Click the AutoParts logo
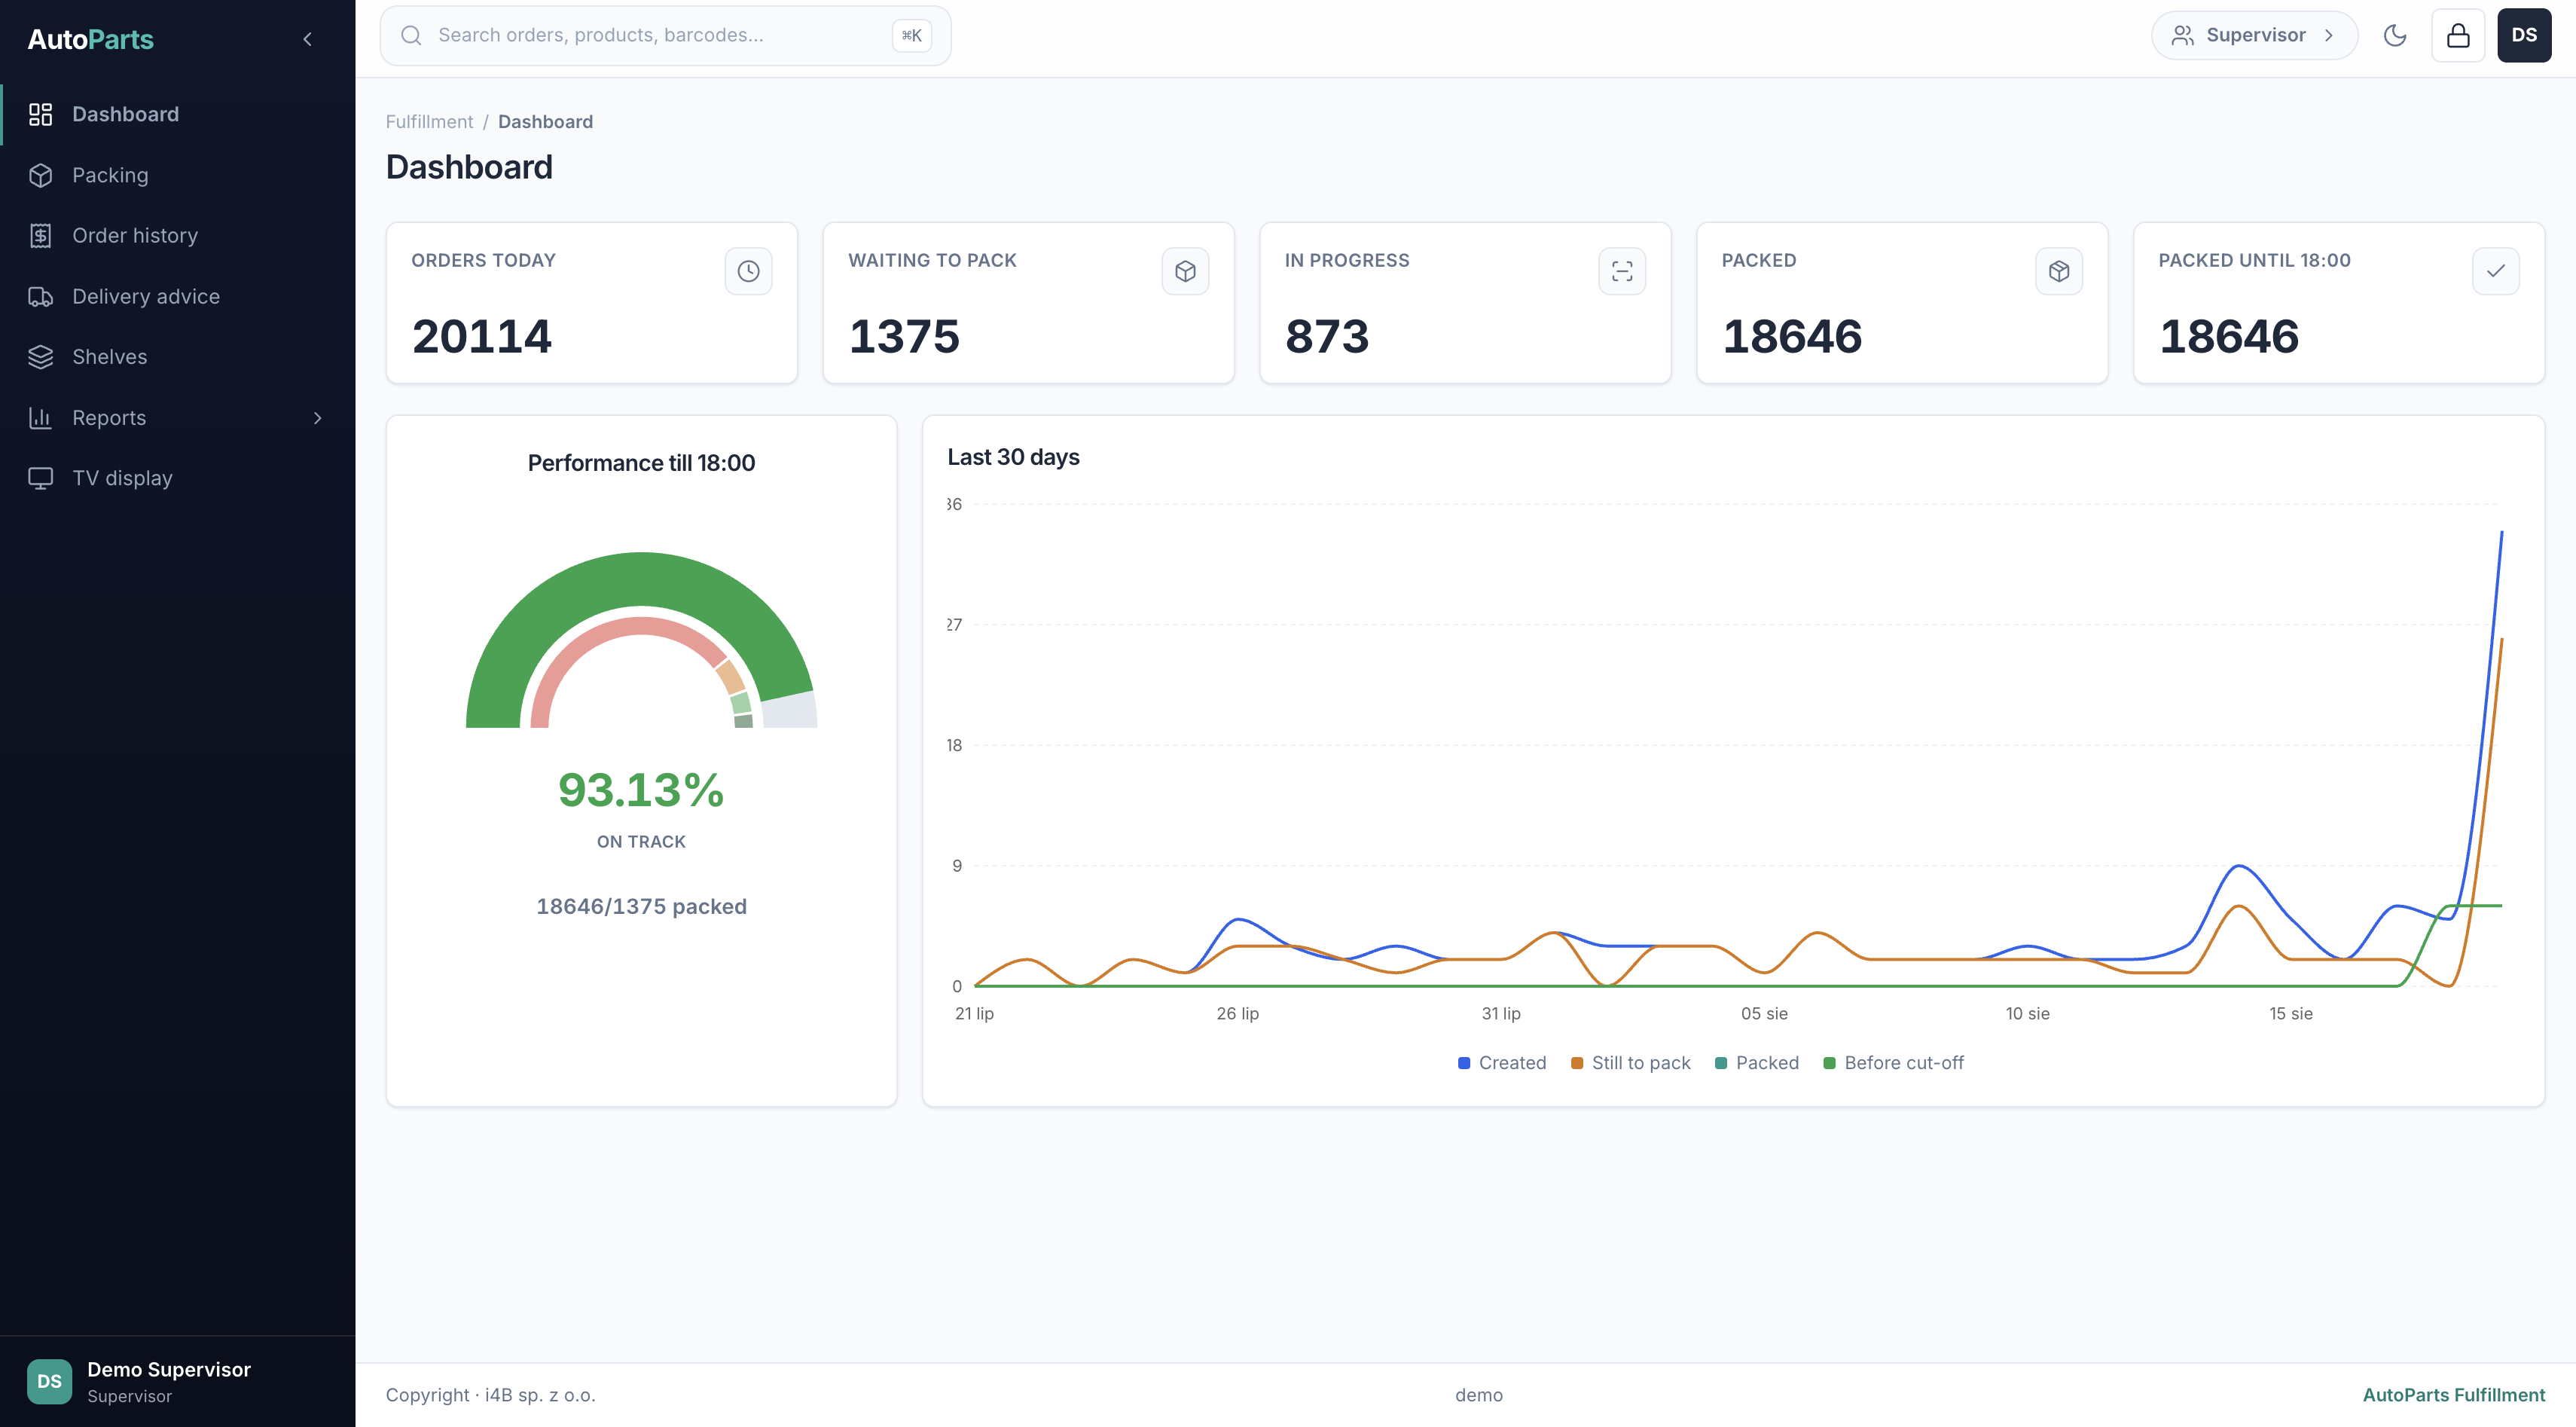The height and width of the screenshot is (1427, 2576). point(90,39)
